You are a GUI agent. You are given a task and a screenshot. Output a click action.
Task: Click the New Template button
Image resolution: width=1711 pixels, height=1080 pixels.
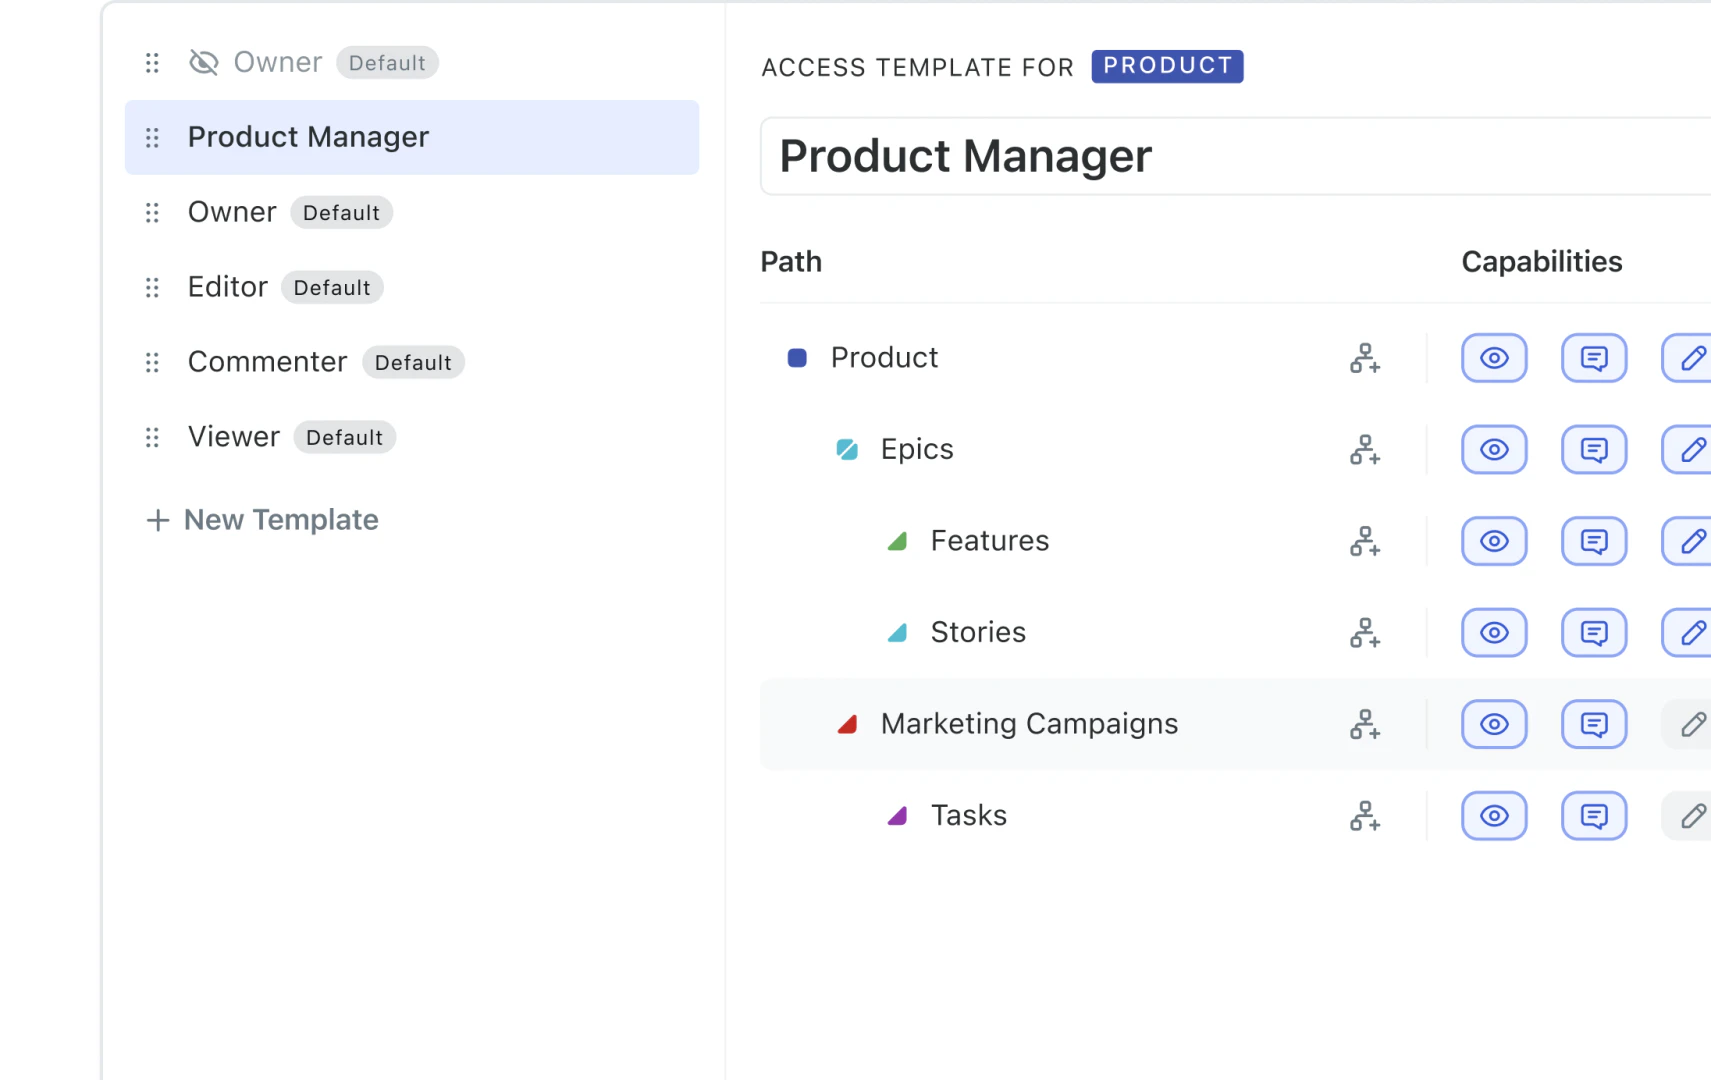(x=262, y=520)
